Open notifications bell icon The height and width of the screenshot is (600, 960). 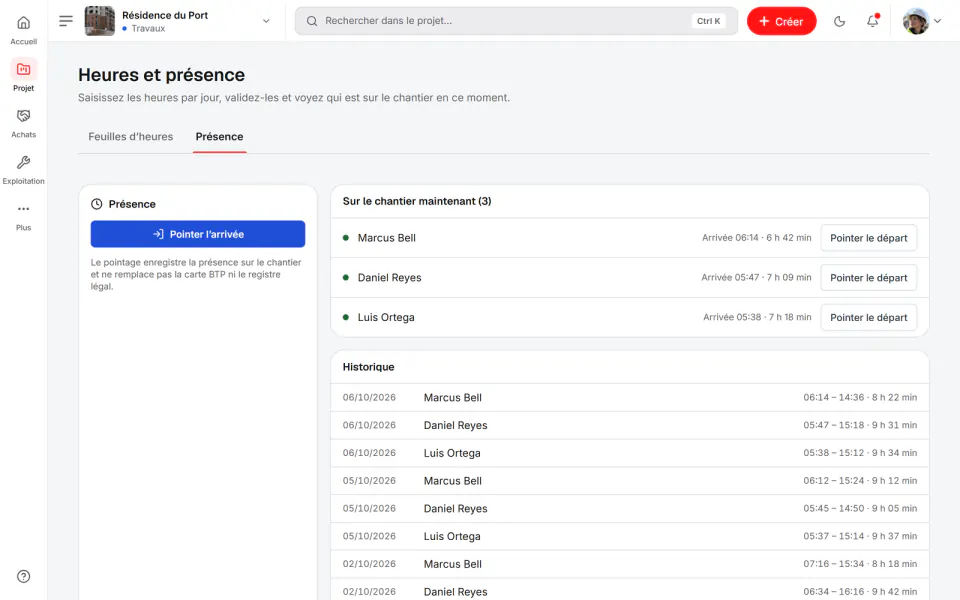coord(872,21)
